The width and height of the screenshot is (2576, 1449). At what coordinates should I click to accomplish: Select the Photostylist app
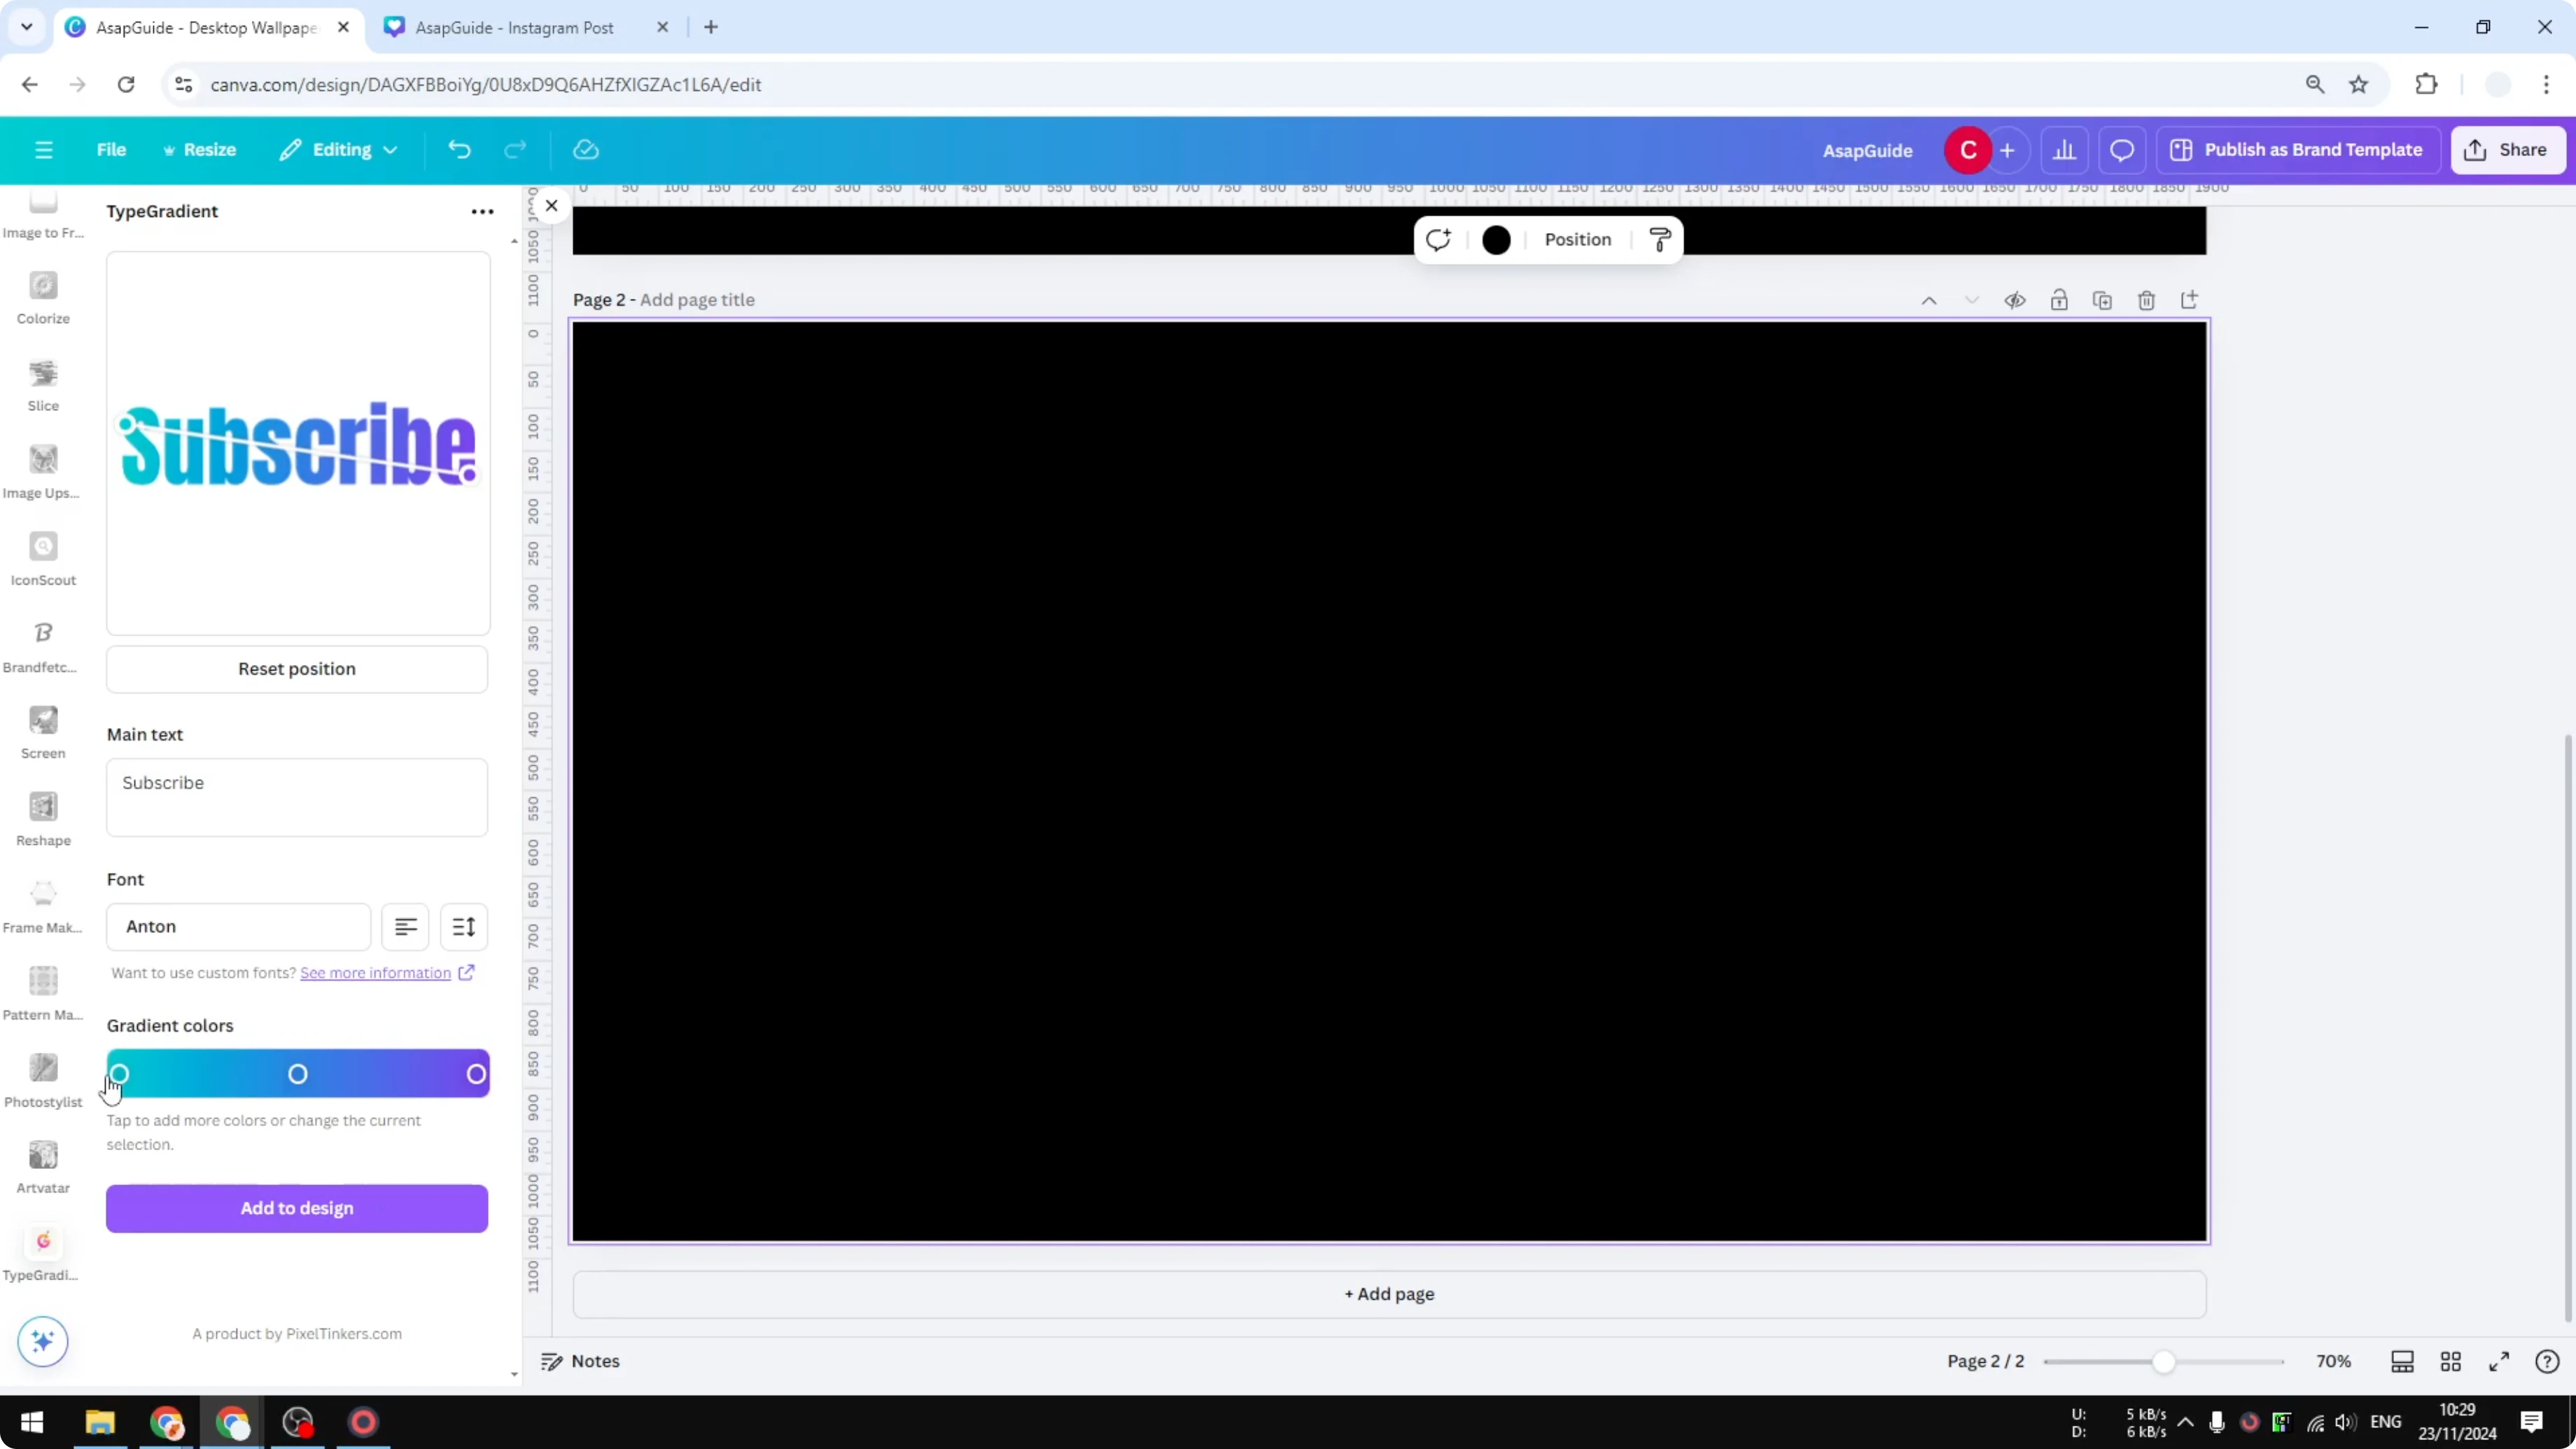pos(42,1077)
